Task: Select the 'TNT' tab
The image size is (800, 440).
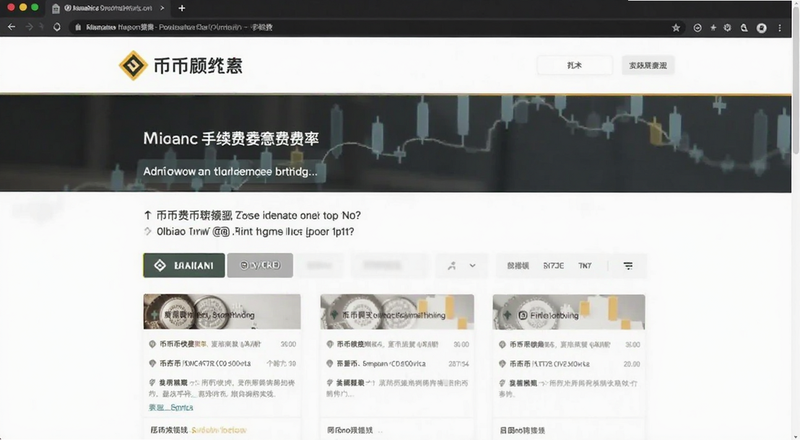Action: (x=585, y=266)
